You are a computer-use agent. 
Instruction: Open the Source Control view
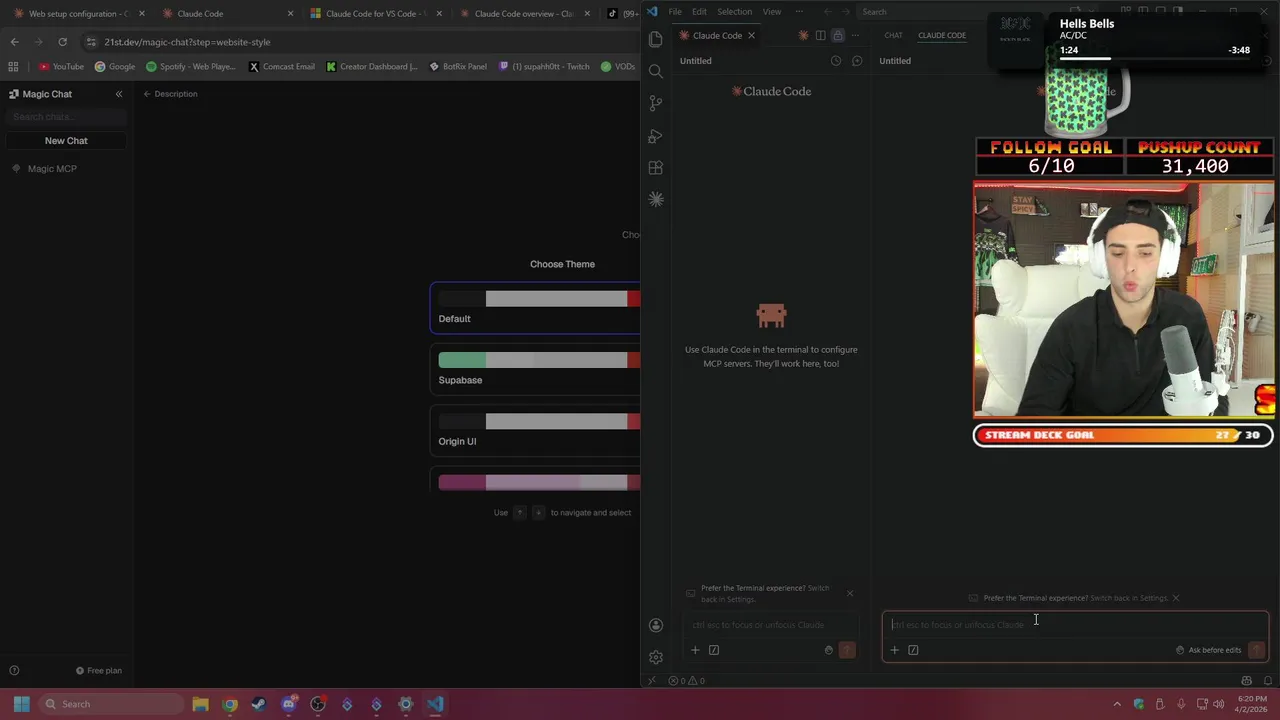[656, 103]
